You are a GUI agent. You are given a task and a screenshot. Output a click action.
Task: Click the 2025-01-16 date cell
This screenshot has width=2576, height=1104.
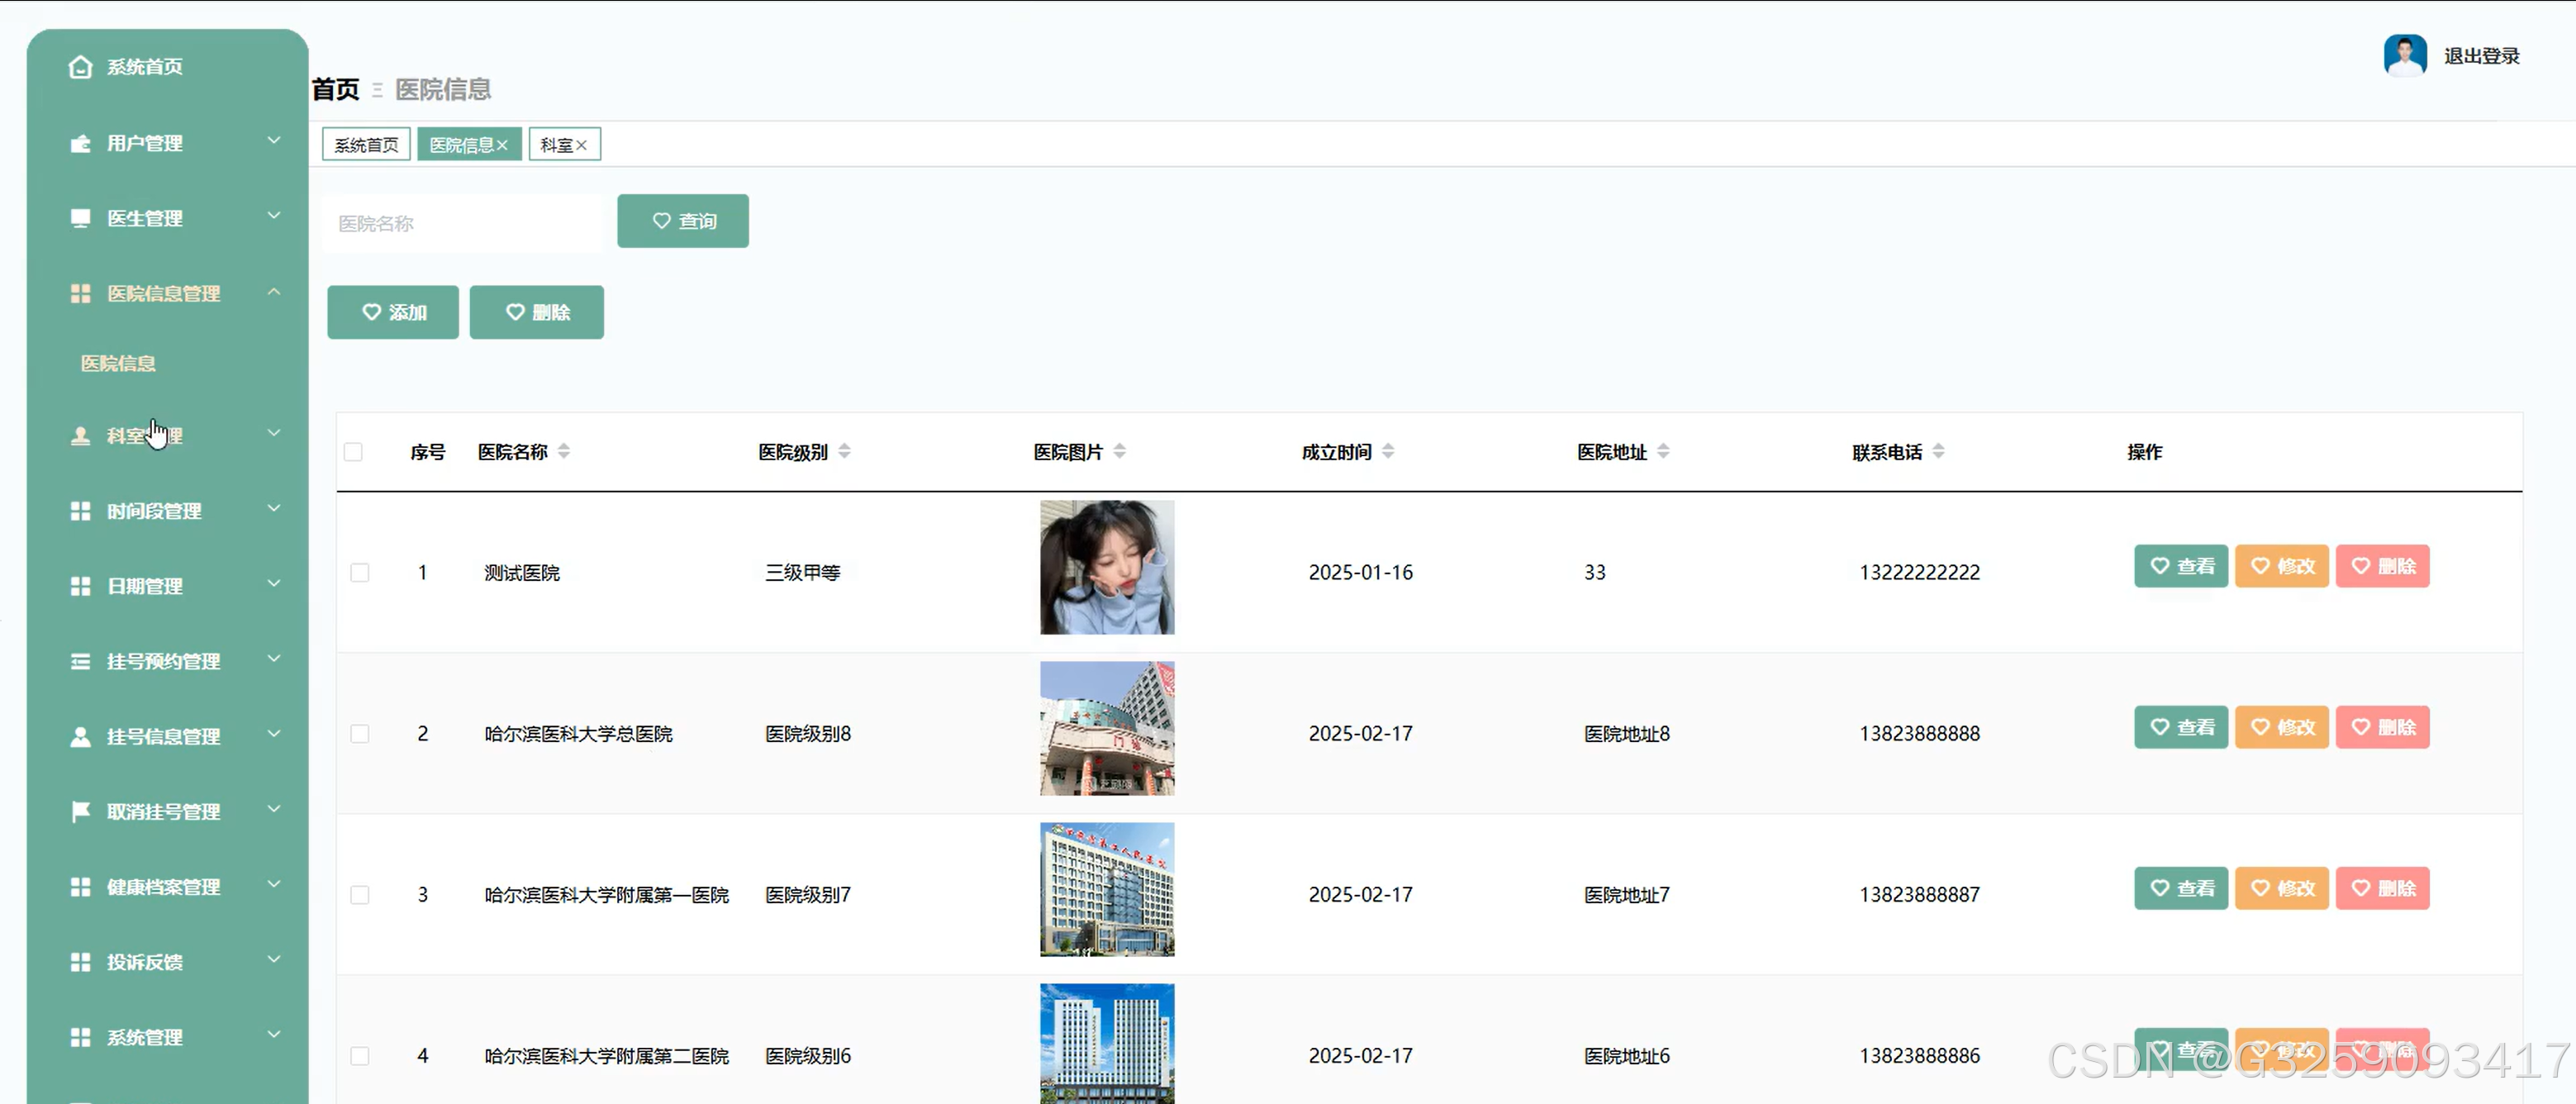tap(1360, 572)
